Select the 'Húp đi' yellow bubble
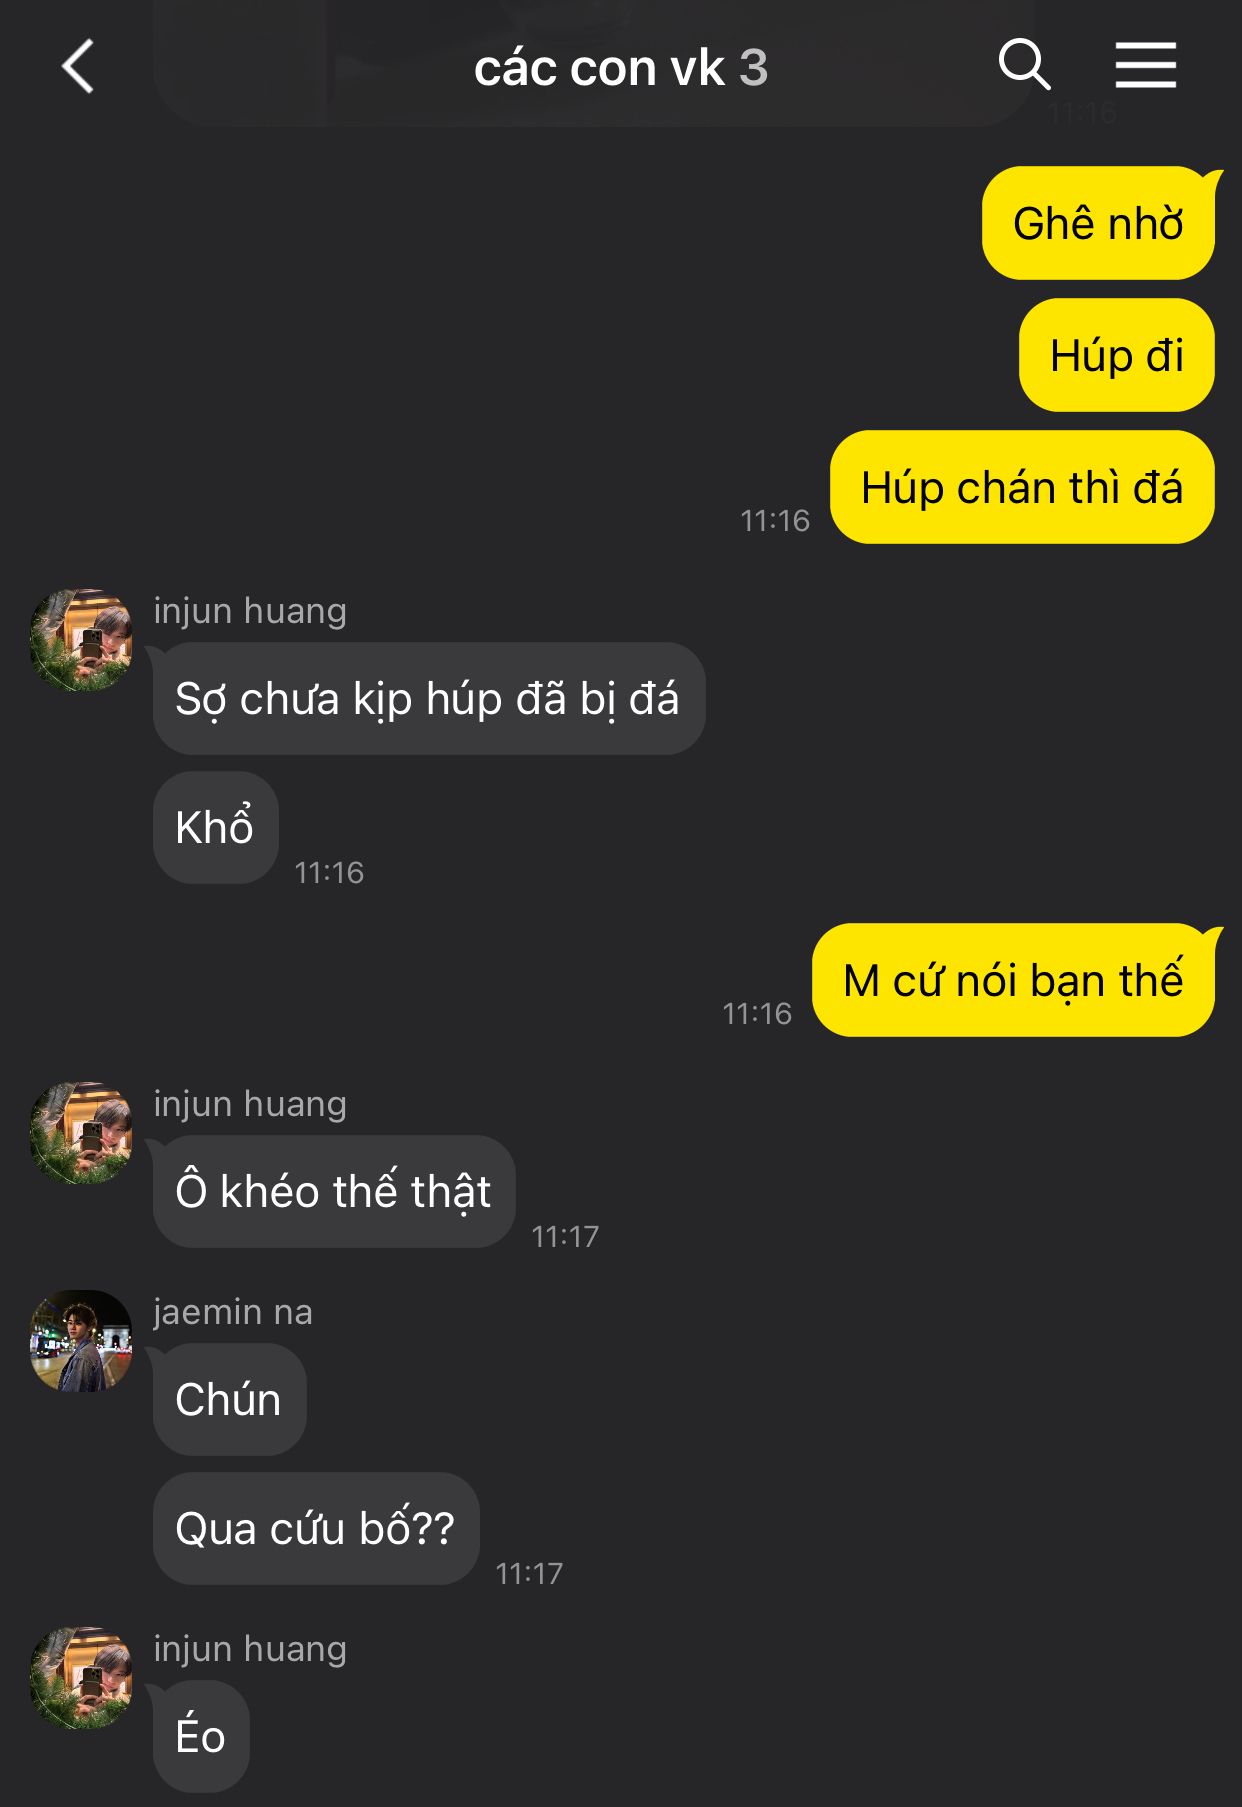 (1117, 355)
